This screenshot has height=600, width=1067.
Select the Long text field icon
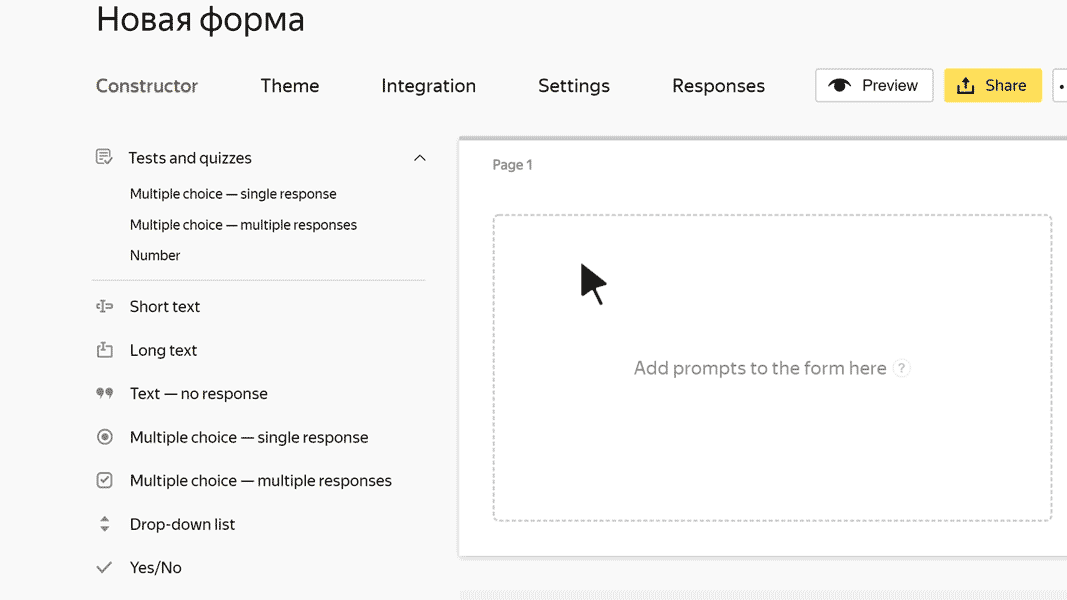104,350
